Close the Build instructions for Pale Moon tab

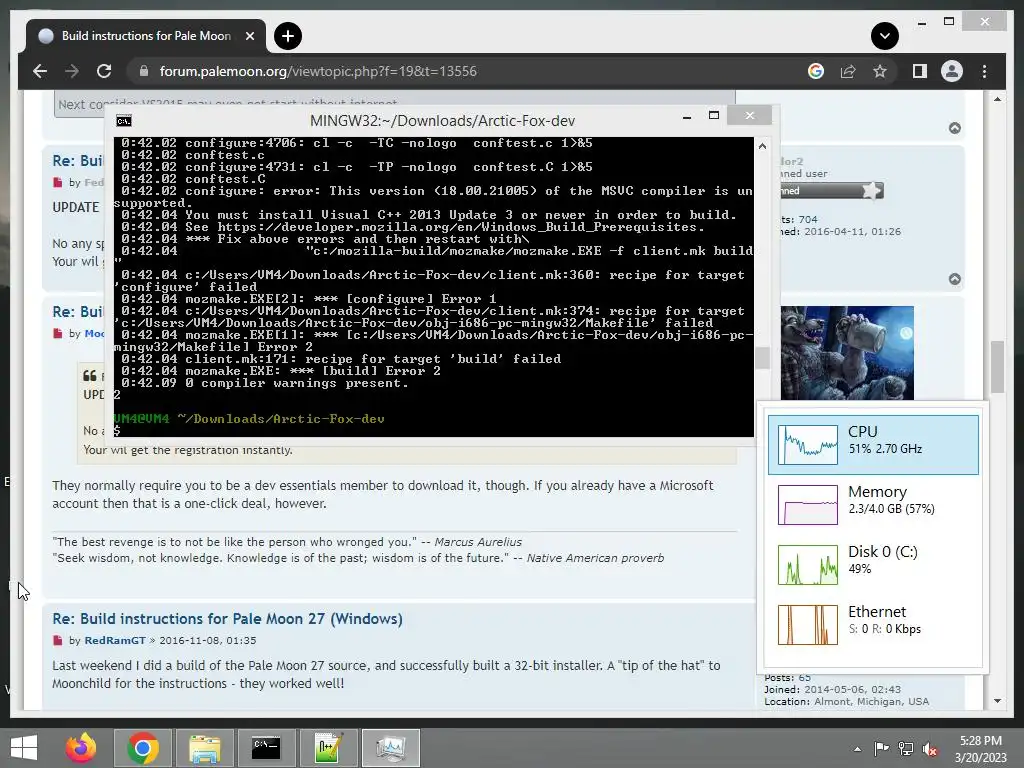click(249, 36)
